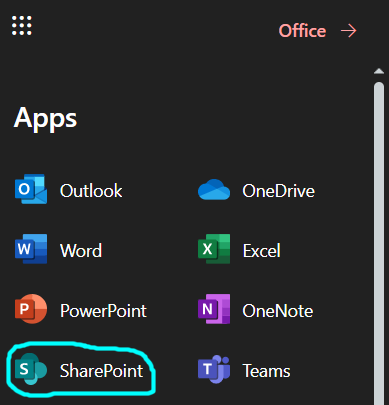The height and width of the screenshot is (405, 389).
Task: Click the green Excel icon
Action: (x=214, y=249)
